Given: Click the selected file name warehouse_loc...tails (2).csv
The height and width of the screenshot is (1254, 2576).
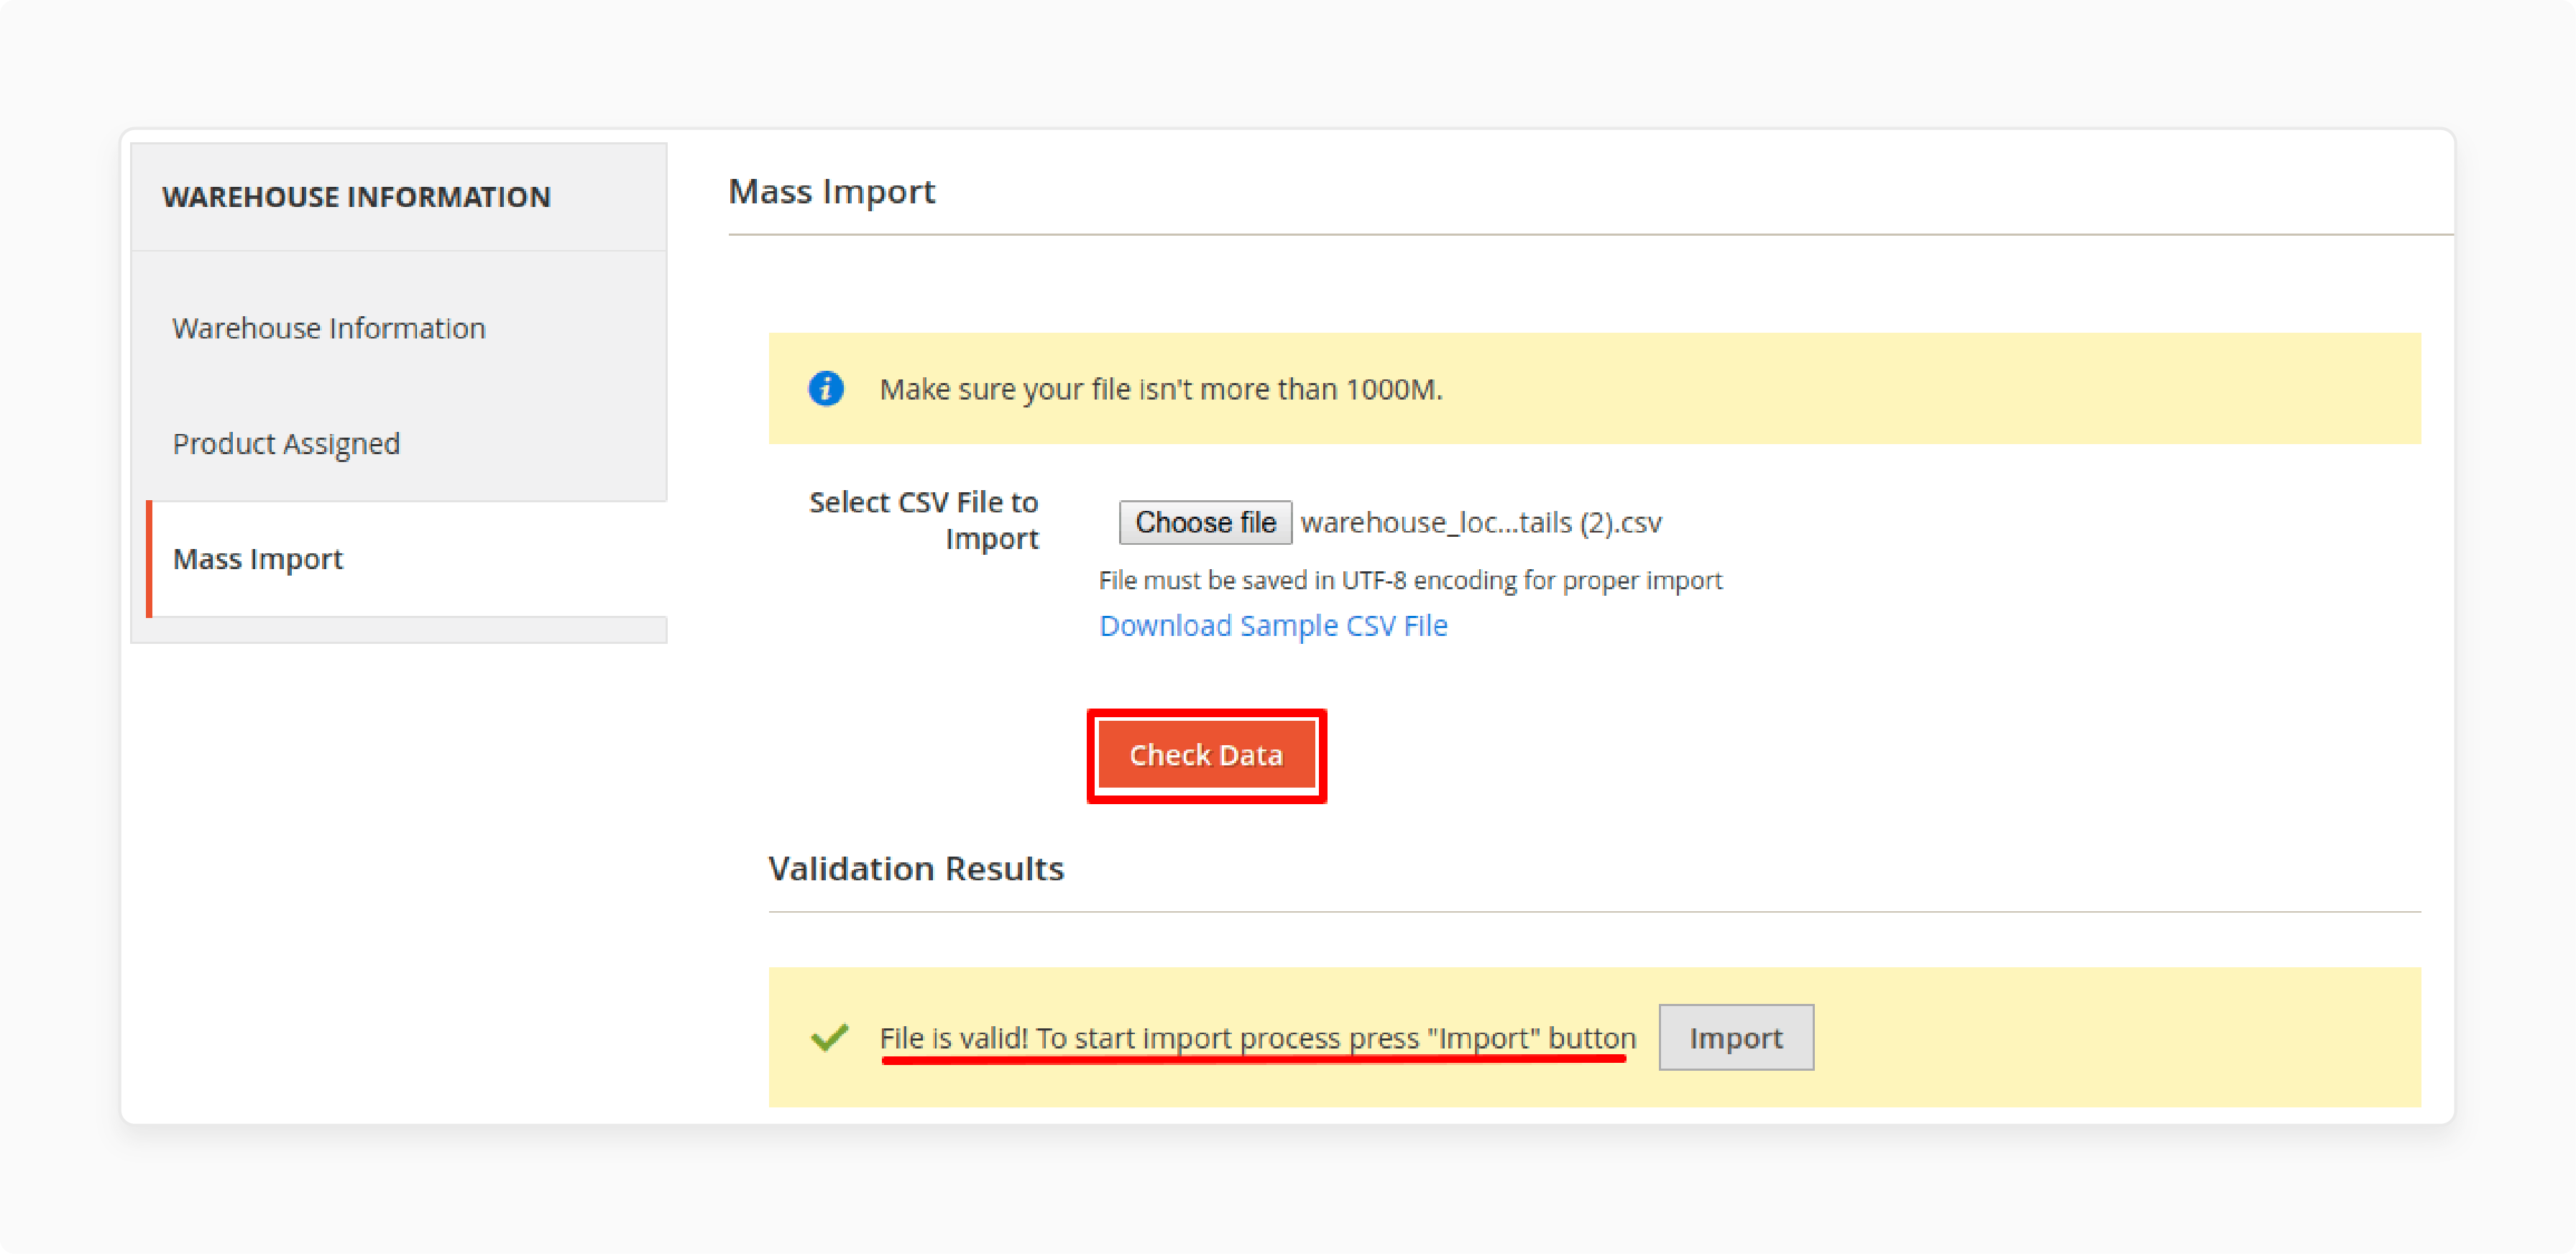Looking at the screenshot, I should click(x=1481, y=522).
